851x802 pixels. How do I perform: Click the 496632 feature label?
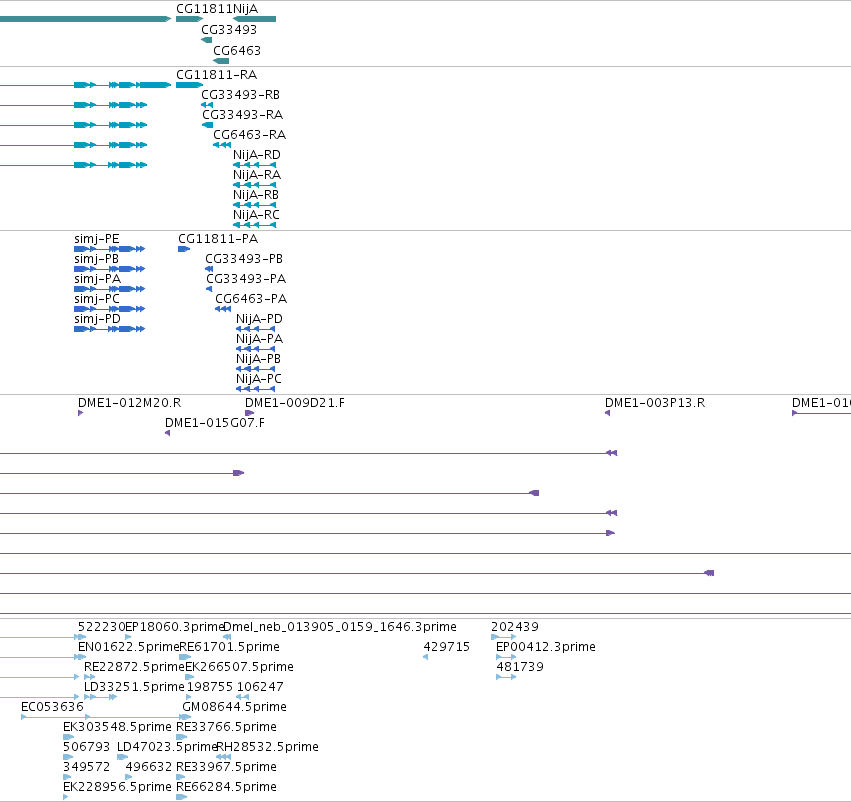149,767
